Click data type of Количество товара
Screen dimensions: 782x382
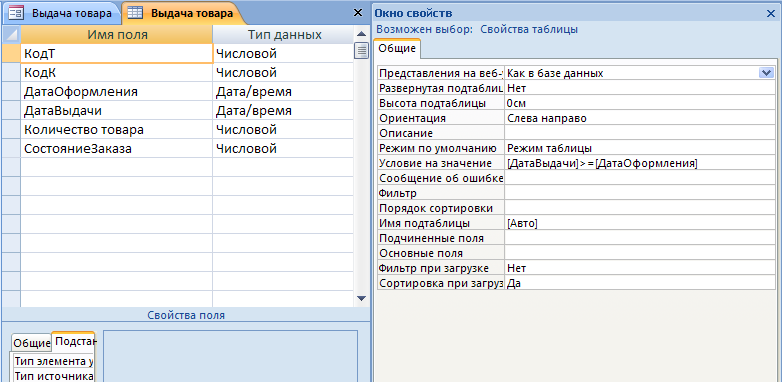pyautogui.click(x=284, y=130)
